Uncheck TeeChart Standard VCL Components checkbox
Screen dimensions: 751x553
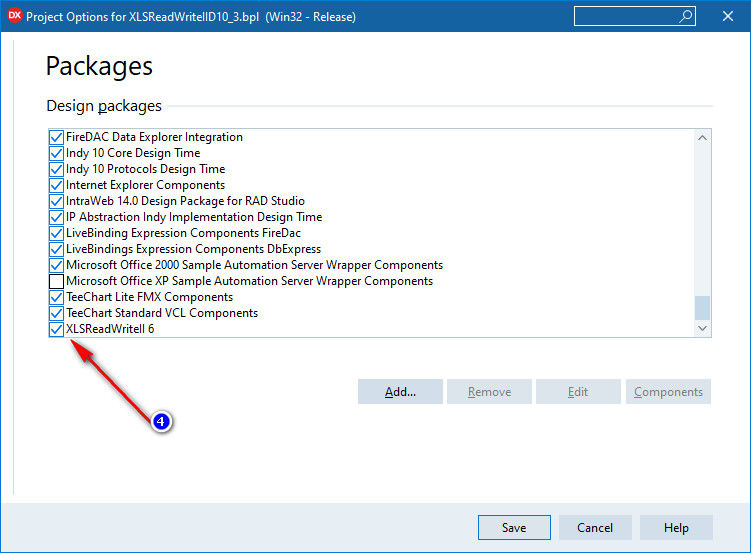tap(56, 313)
